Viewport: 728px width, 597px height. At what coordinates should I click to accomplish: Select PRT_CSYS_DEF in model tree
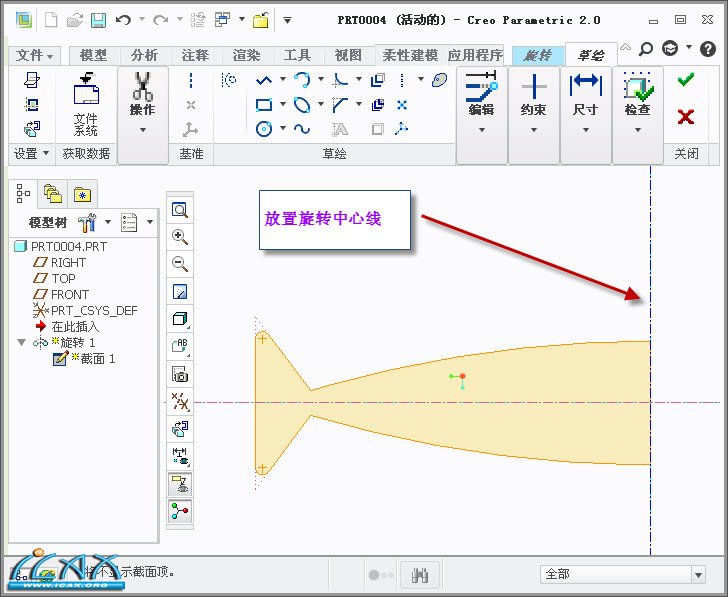coord(86,310)
